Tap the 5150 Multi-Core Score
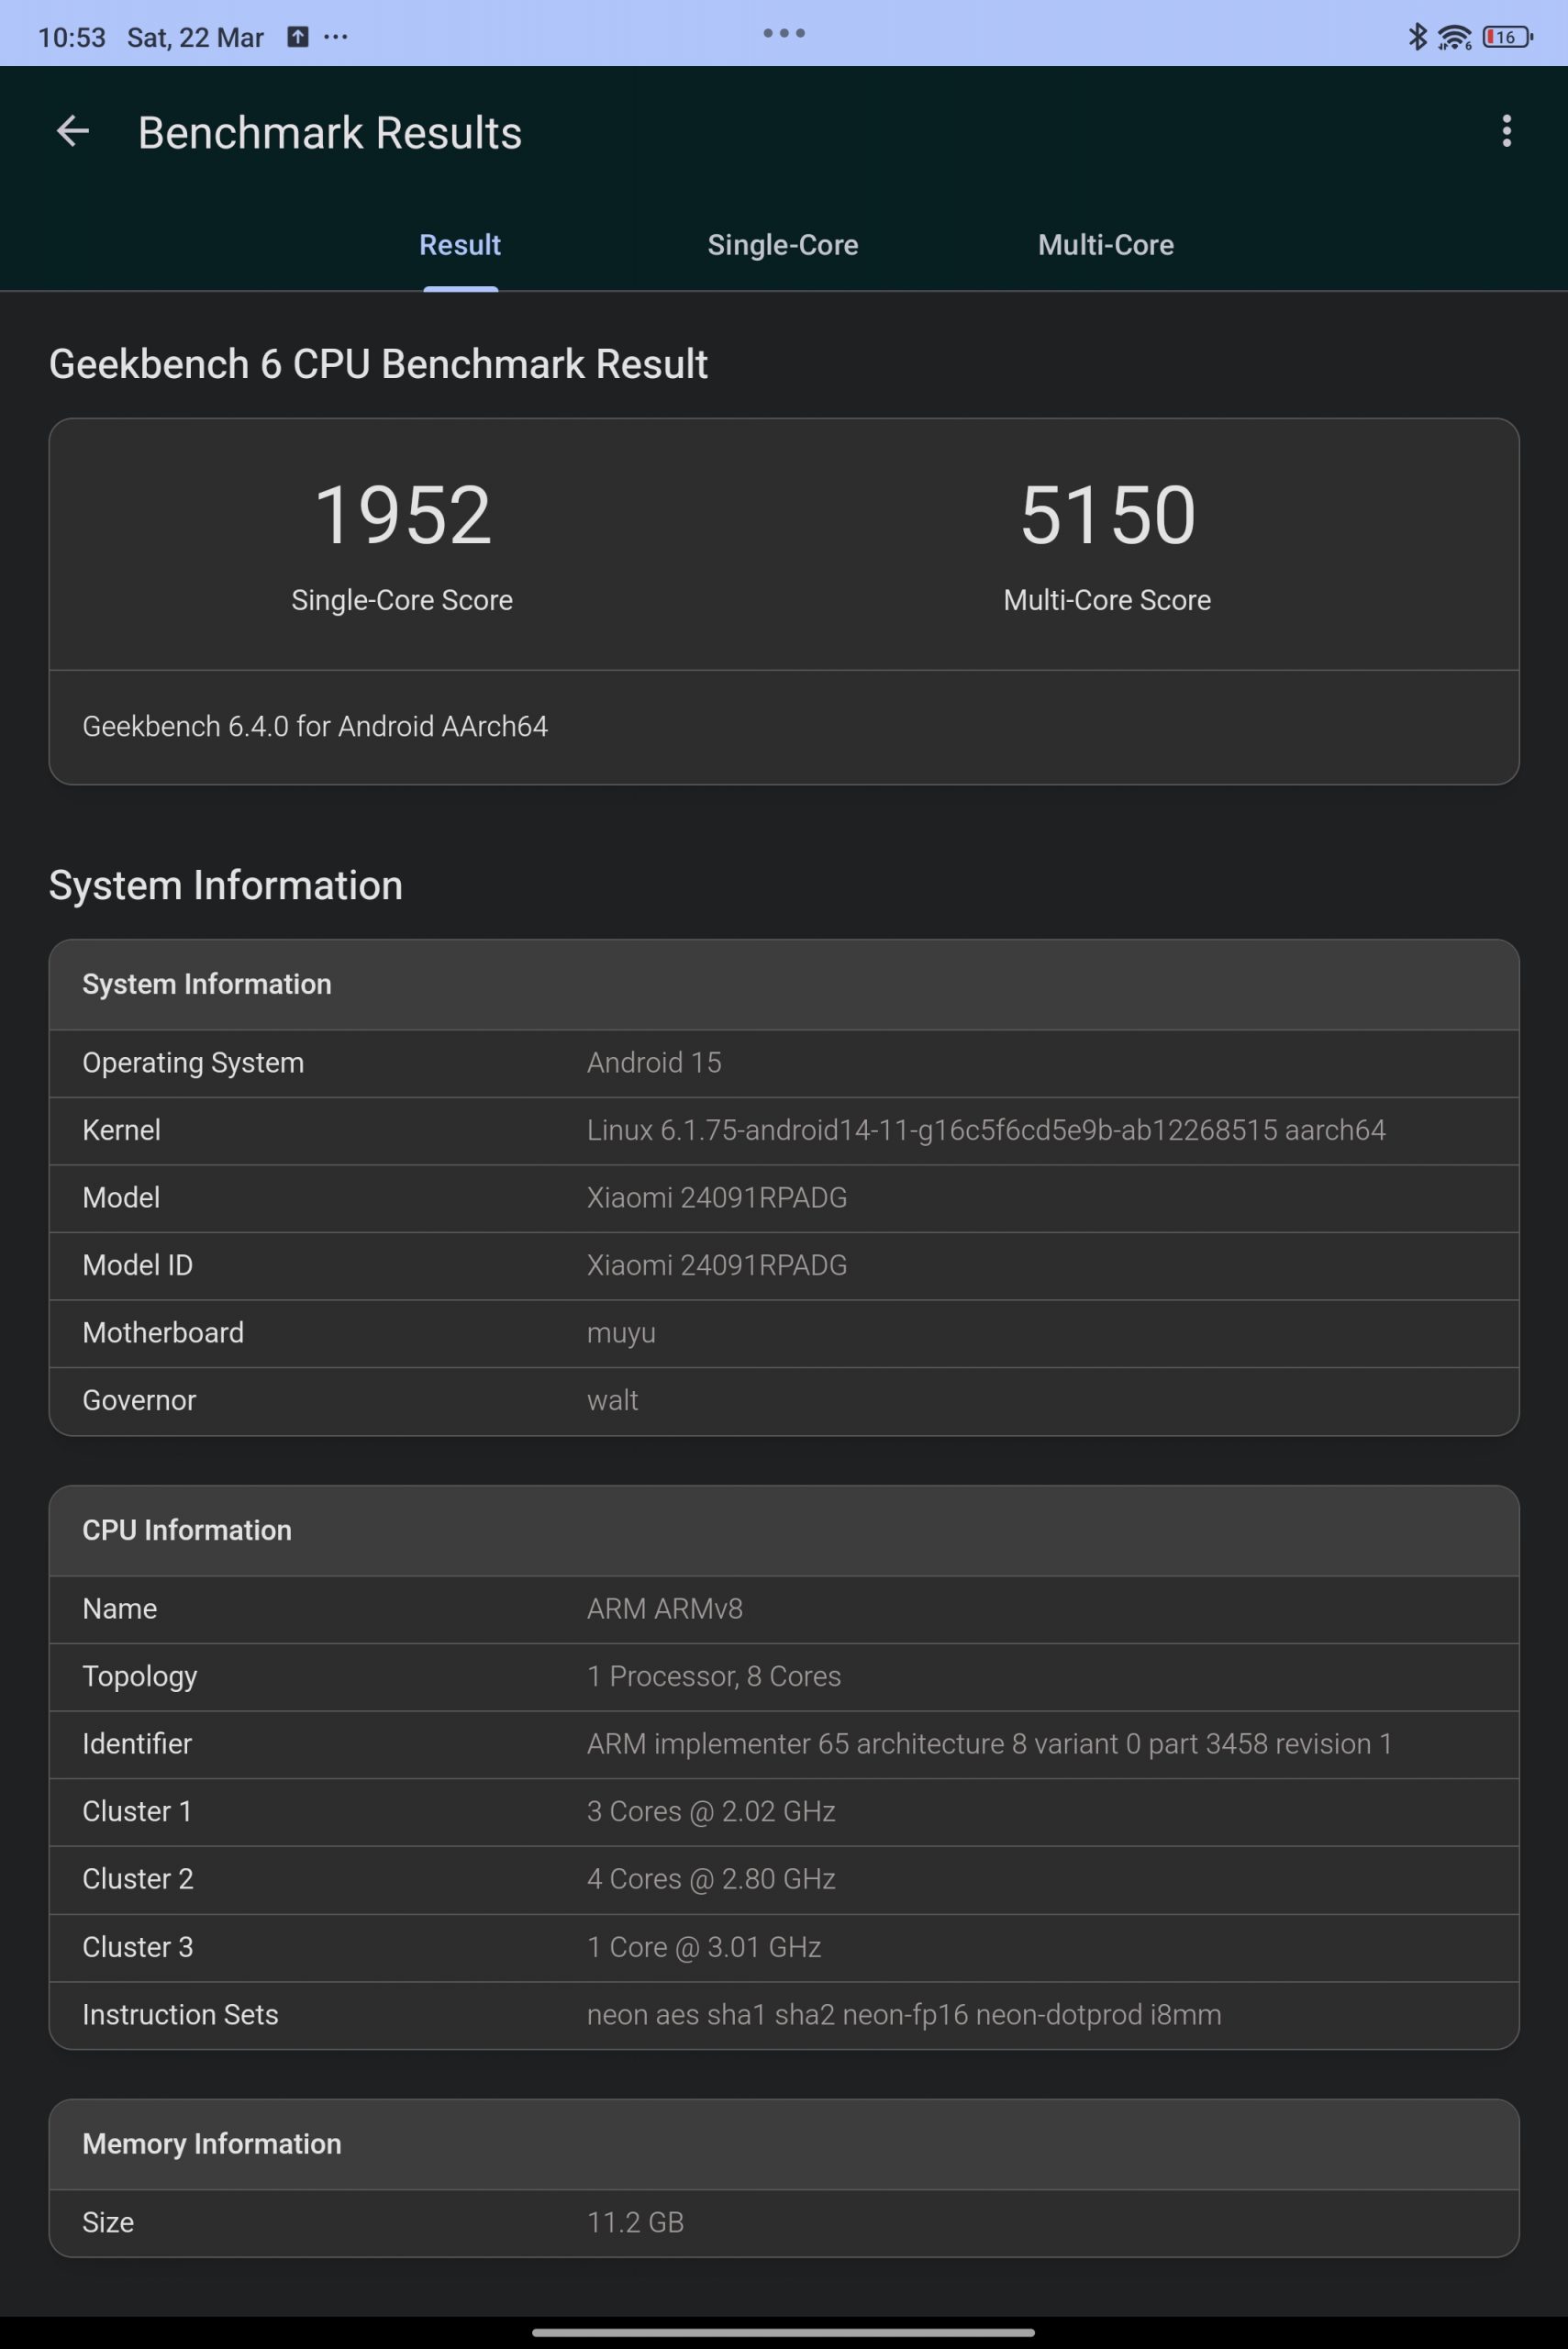 pos(1107,516)
